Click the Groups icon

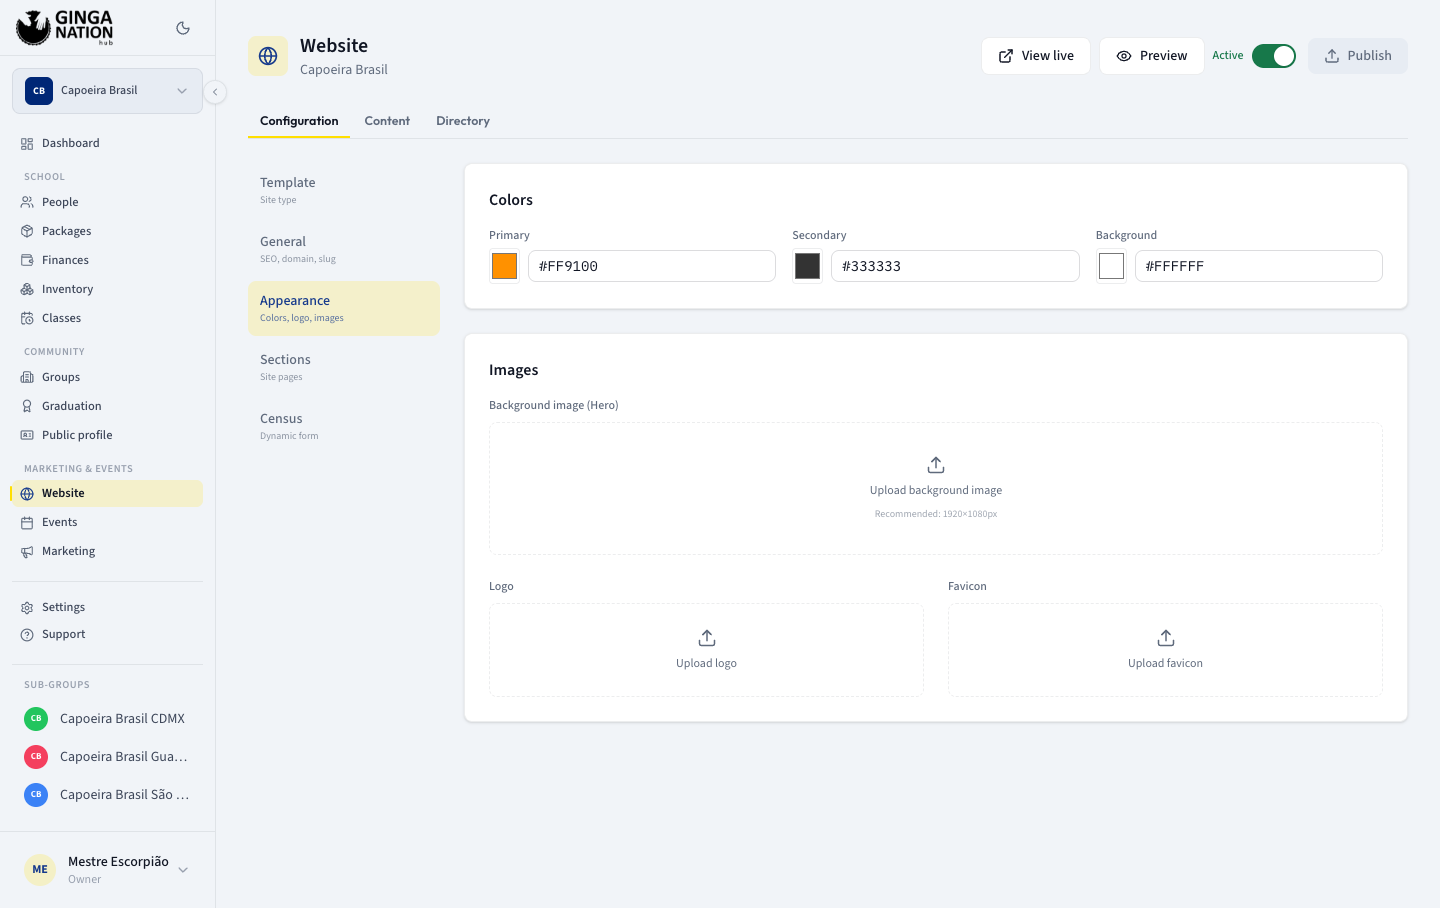pos(27,377)
